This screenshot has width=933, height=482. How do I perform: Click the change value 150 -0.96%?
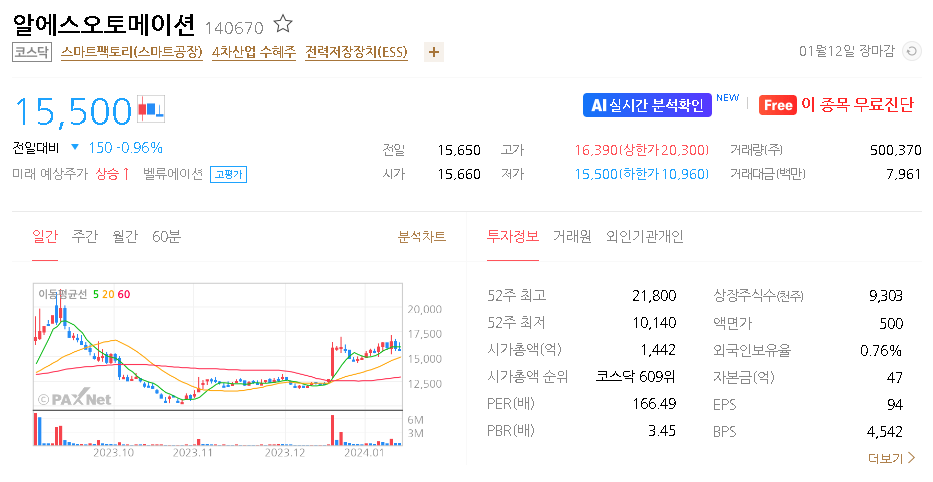(126, 148)
